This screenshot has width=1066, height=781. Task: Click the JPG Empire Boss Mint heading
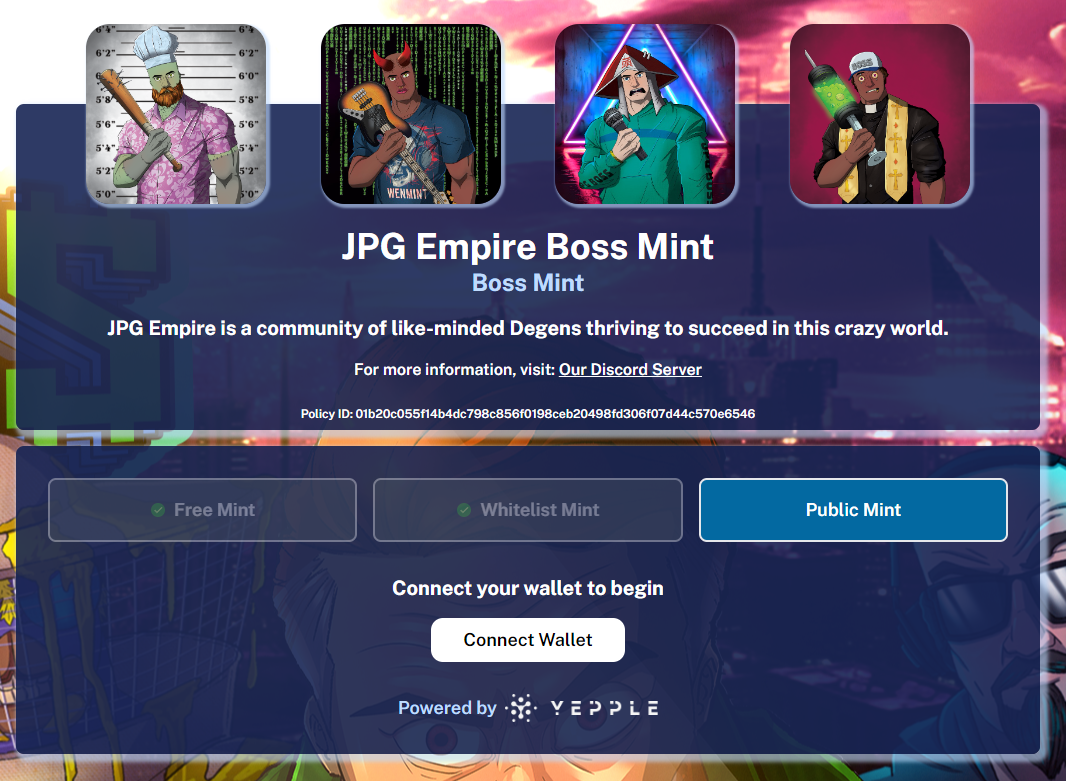coord(528,246)
